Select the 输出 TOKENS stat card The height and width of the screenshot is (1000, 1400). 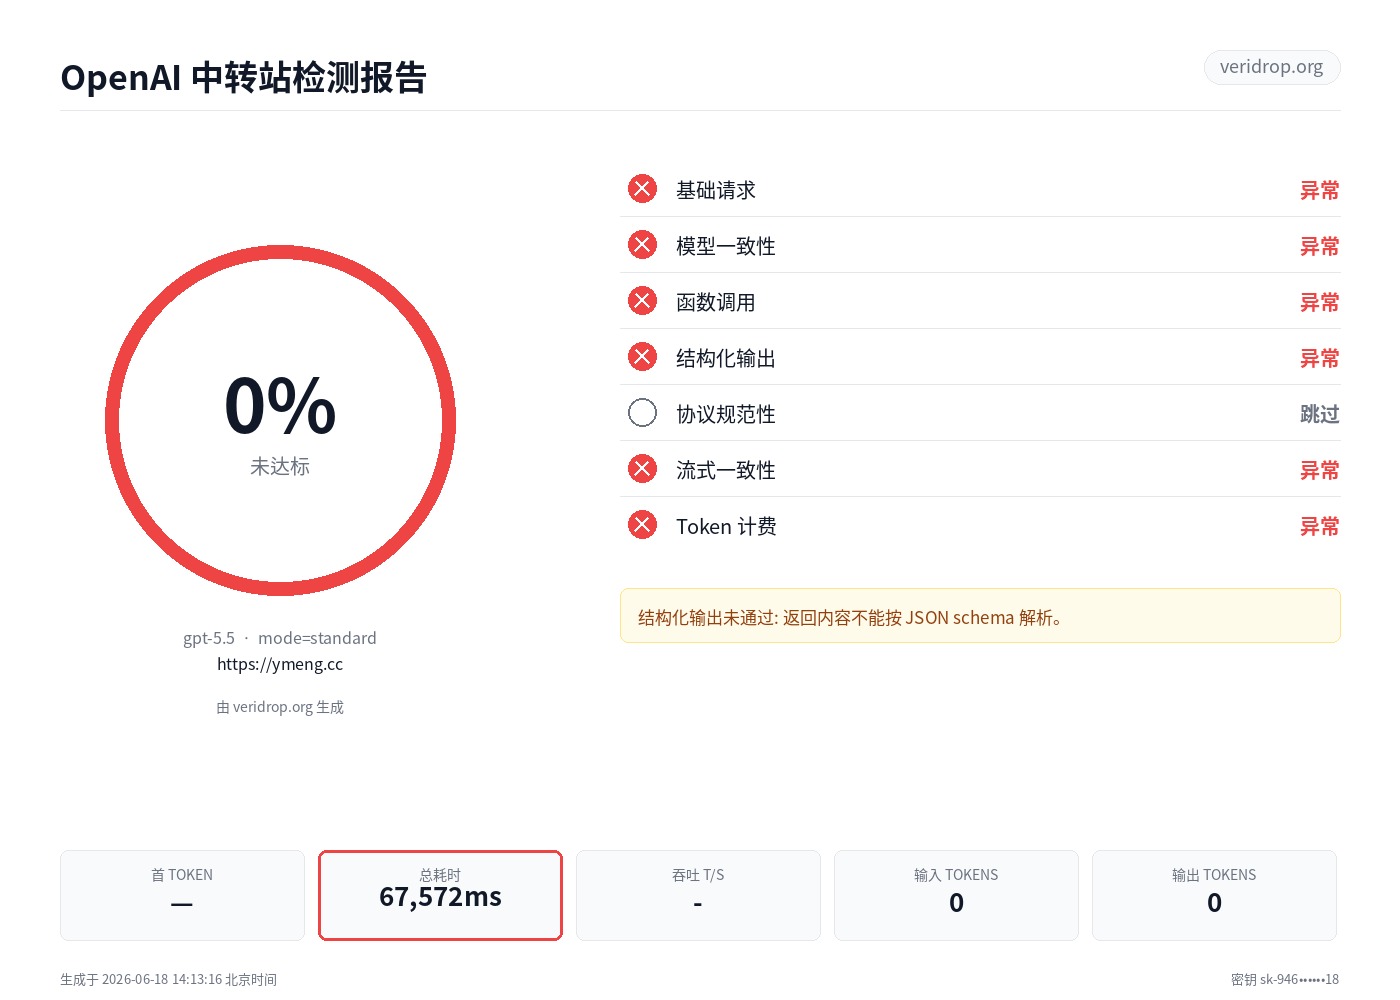(1214, 895)
